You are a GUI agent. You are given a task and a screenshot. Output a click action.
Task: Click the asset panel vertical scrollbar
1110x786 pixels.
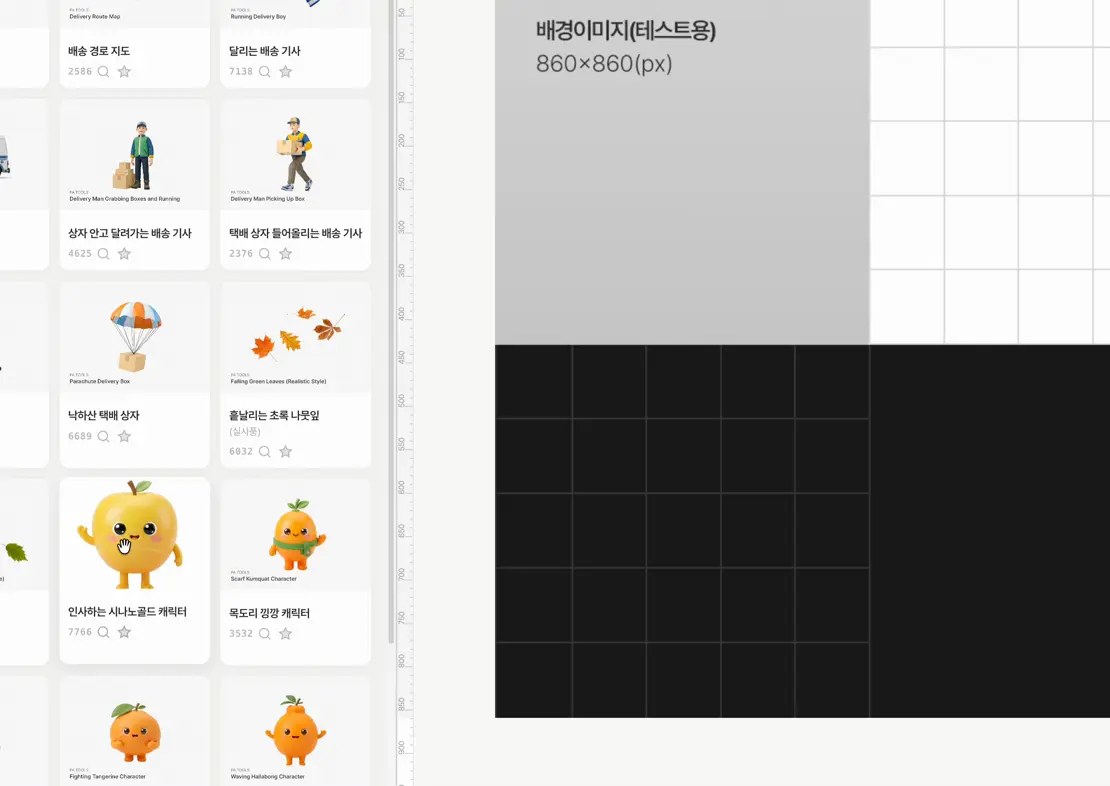391,322
